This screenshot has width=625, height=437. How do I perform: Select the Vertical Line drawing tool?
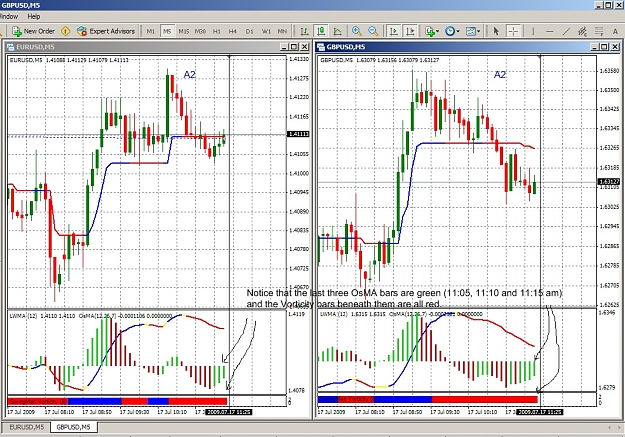click(x=533, y=31)
